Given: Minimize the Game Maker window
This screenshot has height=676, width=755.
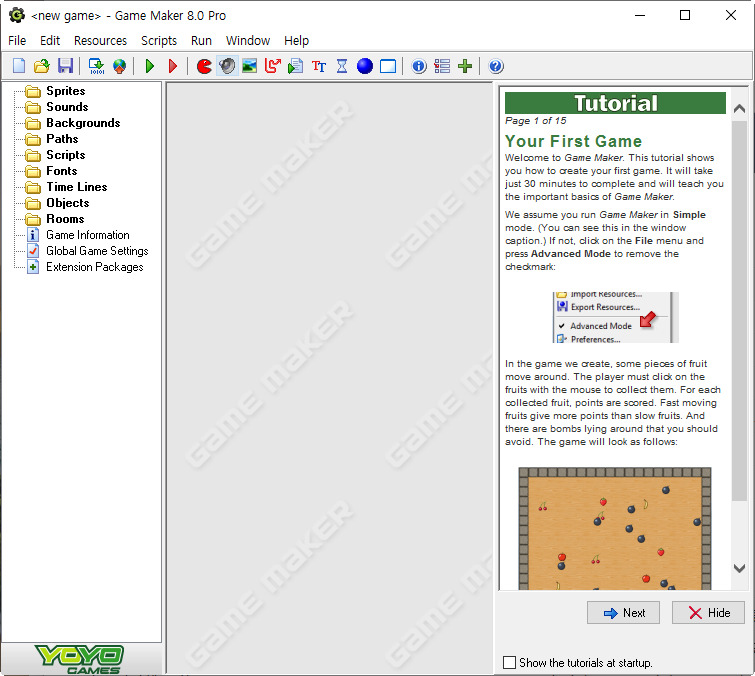Looking at the screenshot, I should pyautogui.click(x=640, y=15).
